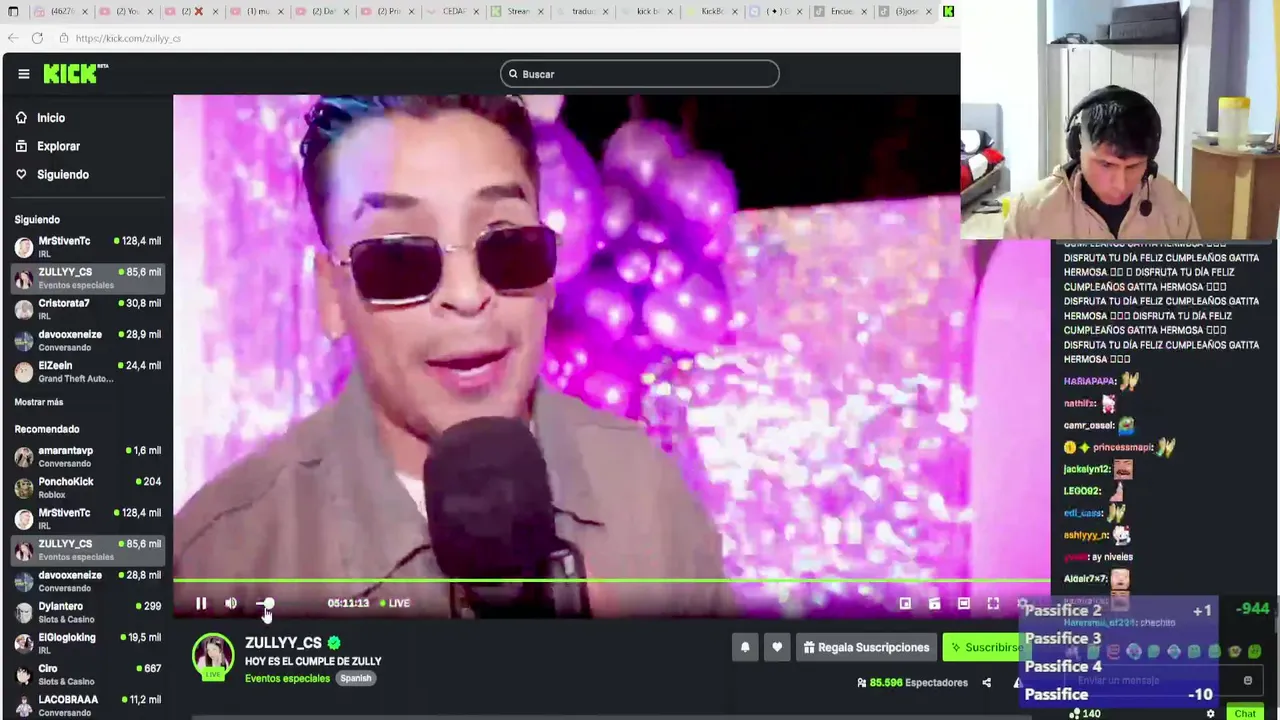This screenshot has width=1280, height=720.
Task: Open davooxeneize channel under Siguiendo
Action: coord(87,340)
